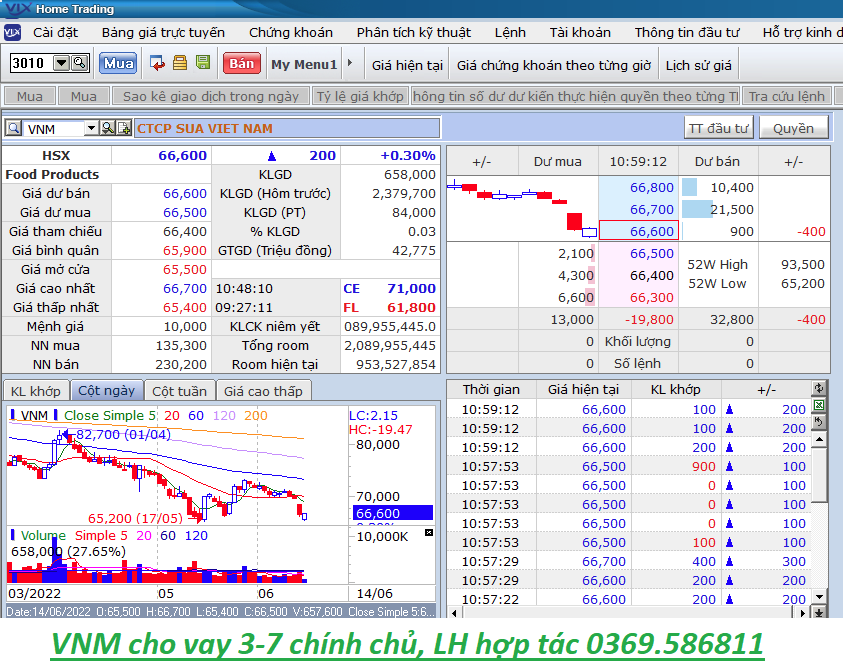Switch to the Tra cứu lệnh tab
This screenshot has height=670, width=843.
point(787,96)
